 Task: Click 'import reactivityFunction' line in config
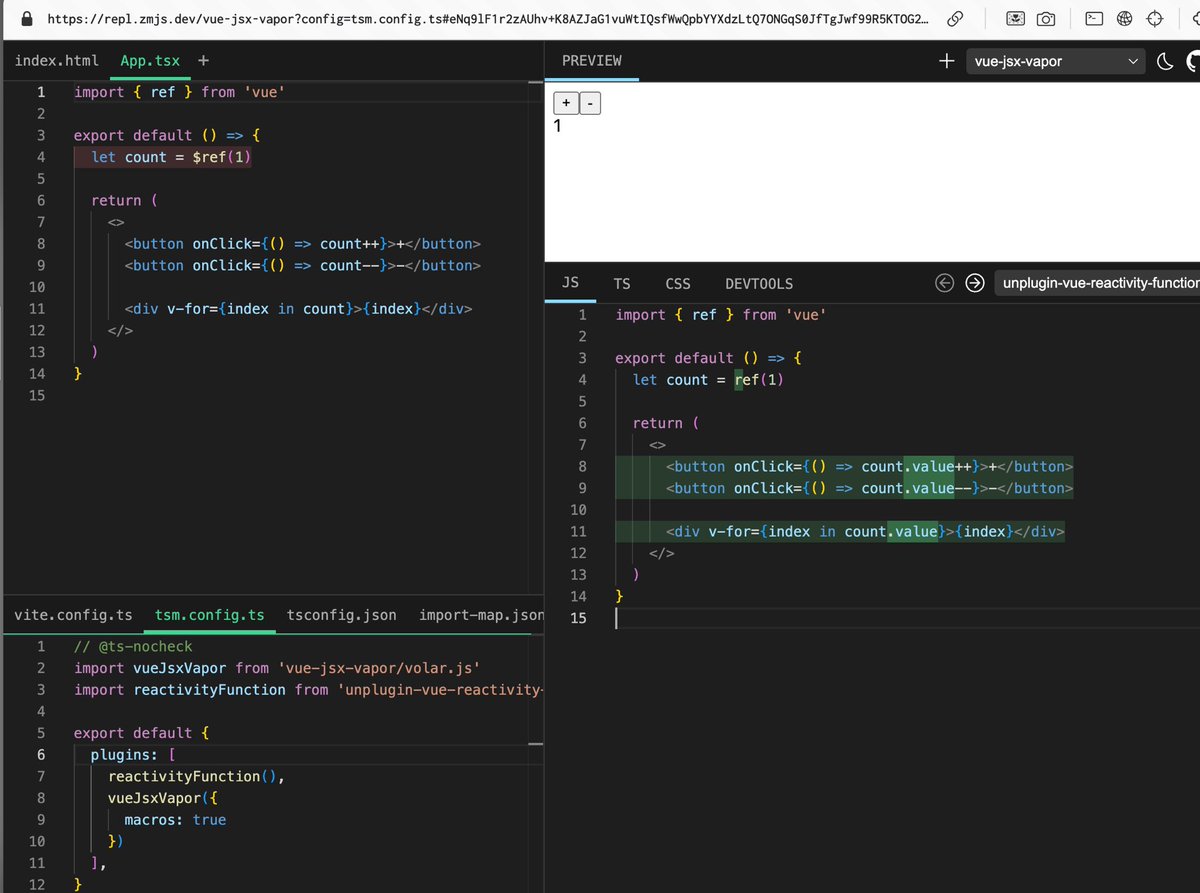point(309,690)
